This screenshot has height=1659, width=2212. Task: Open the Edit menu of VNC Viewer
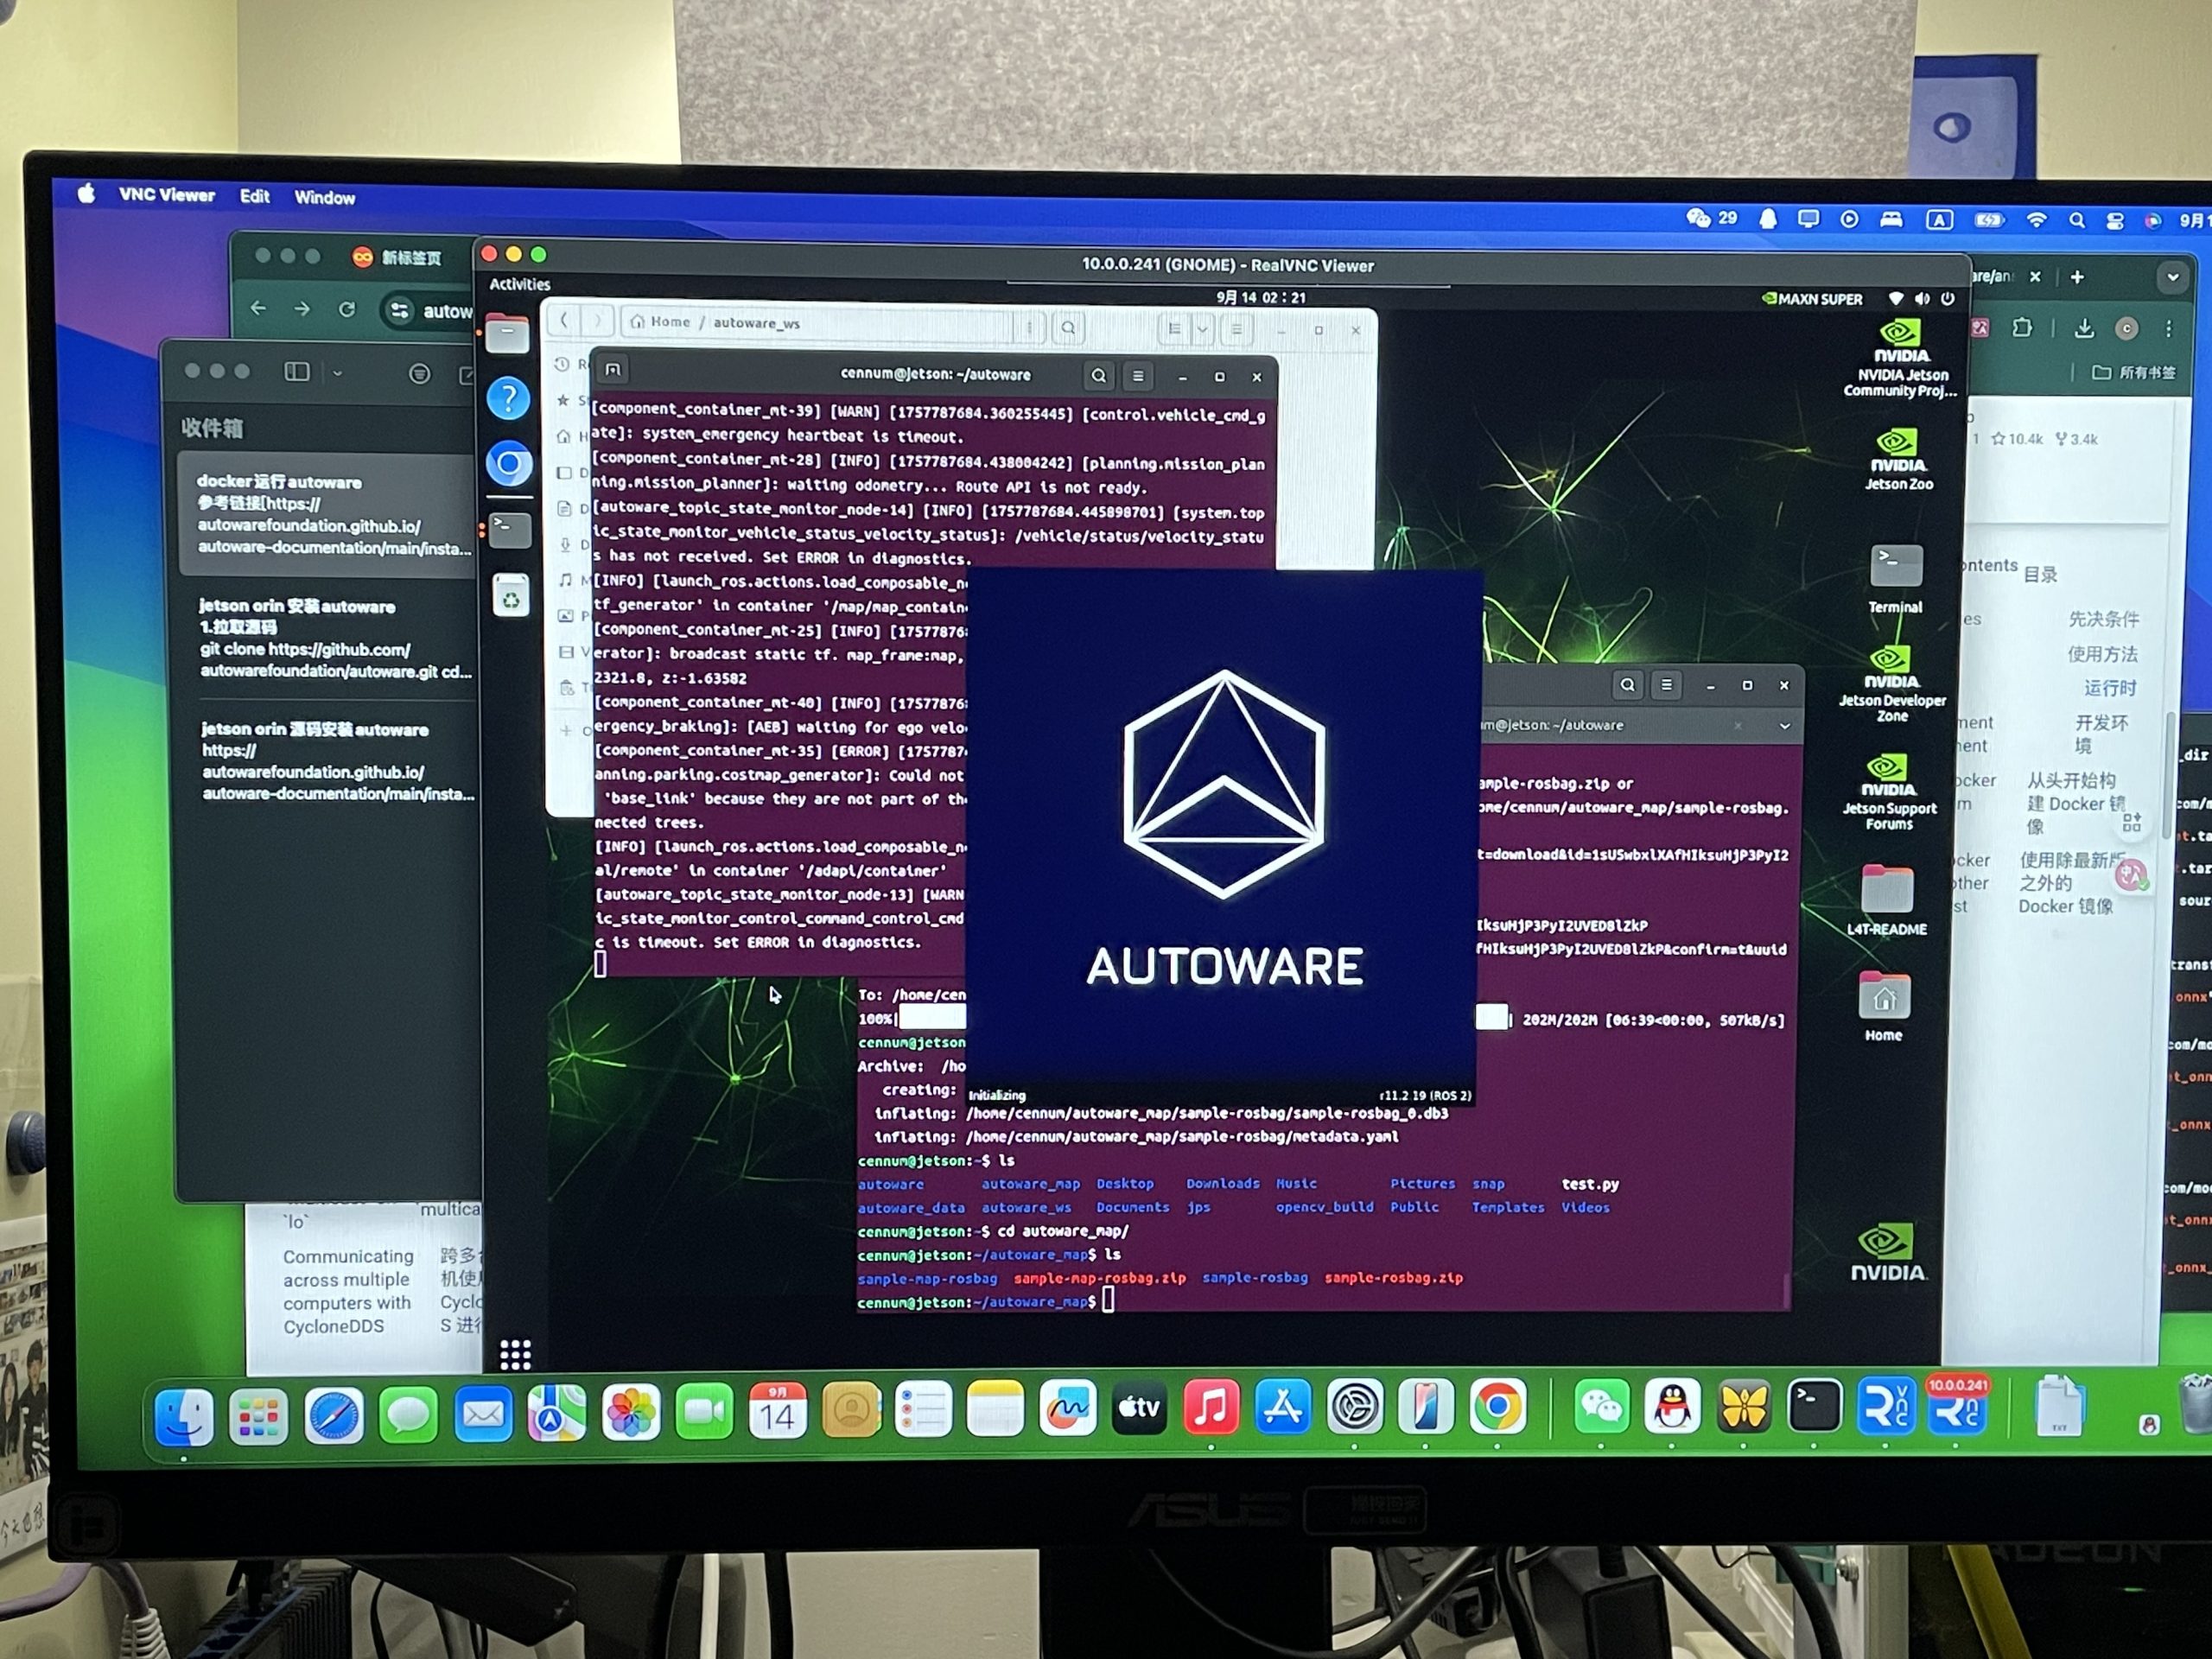[x=253, y=197]
